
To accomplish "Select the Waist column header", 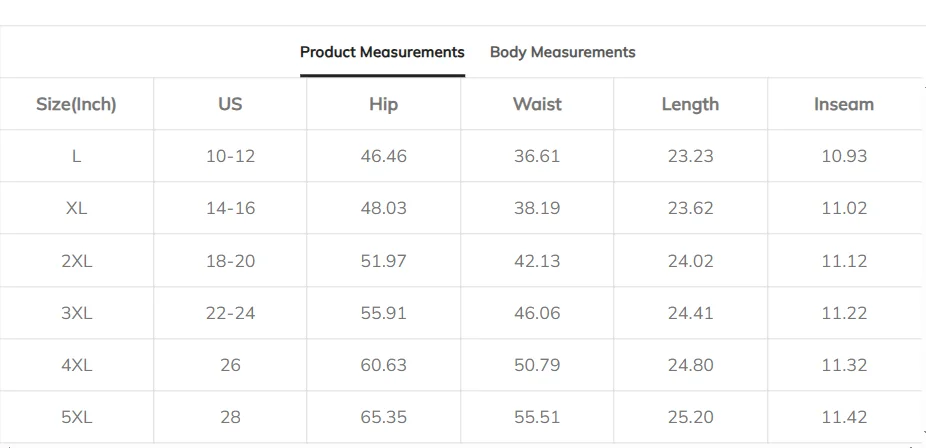I will [x=537, y=104].
